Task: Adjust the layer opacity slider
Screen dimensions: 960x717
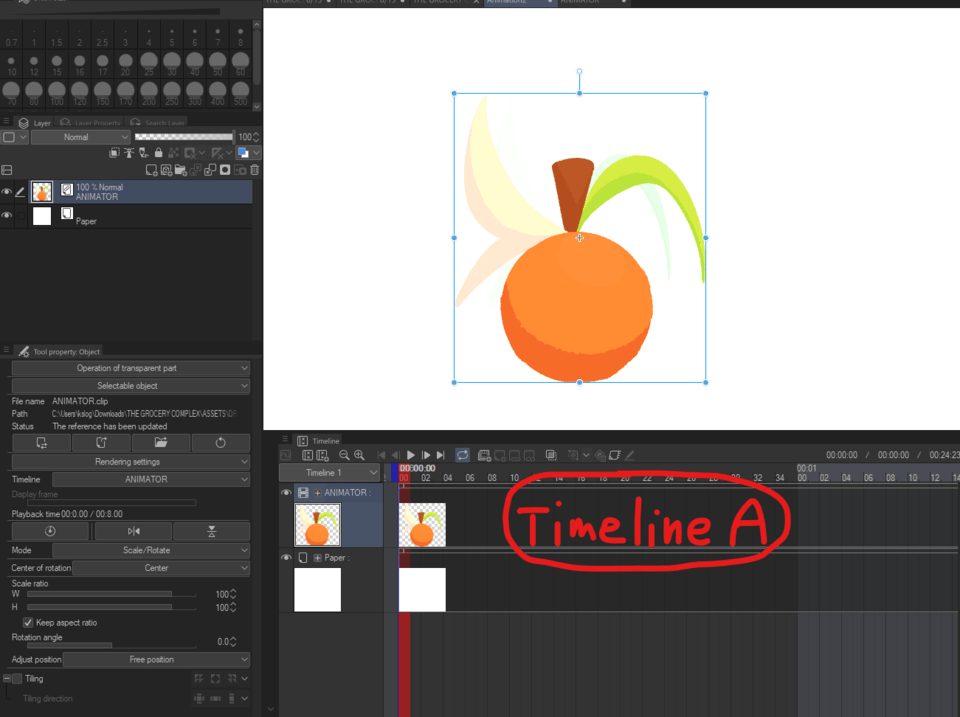Action: [x=184, y=137]
